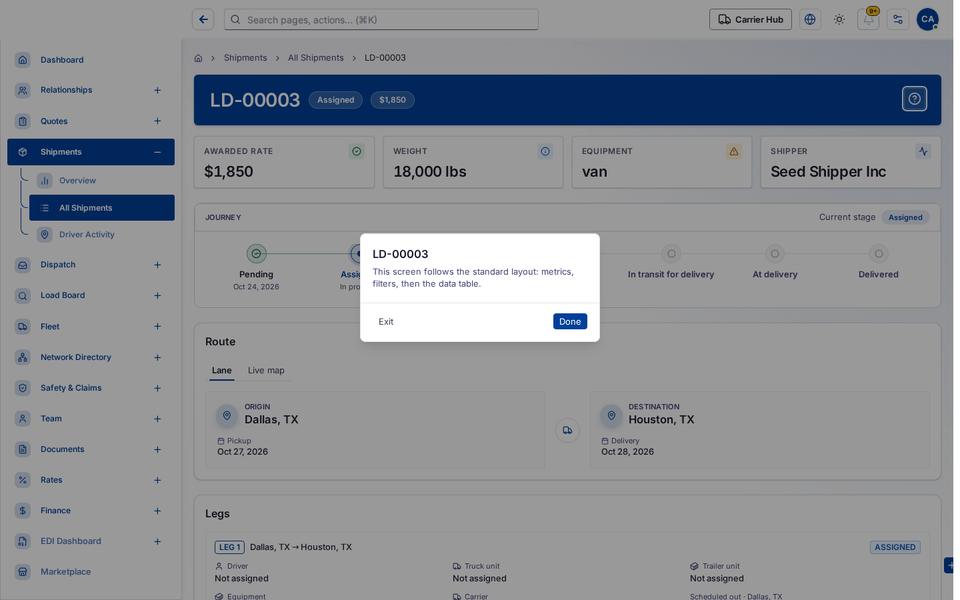
Task: Click the home breadcrumb icon
Action: (x=198, y=58)
